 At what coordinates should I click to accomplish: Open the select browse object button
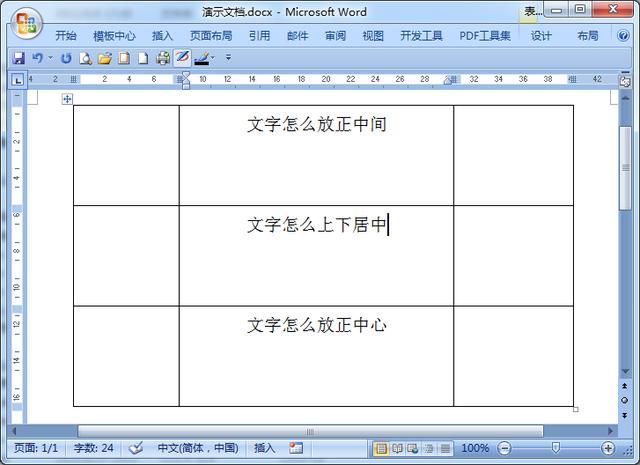[625, 400]
